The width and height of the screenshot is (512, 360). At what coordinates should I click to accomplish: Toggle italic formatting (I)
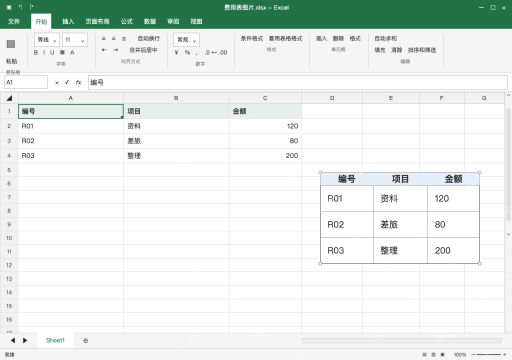[44, 52]
